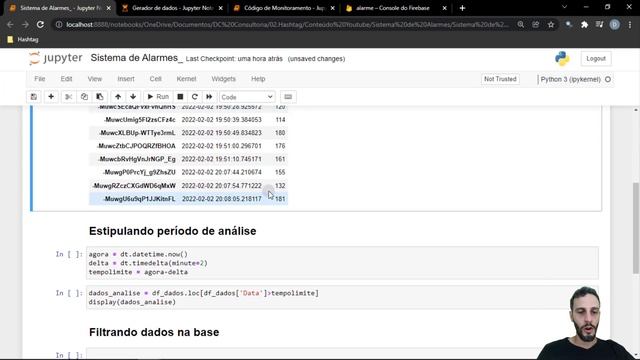640x360 pixels.
Task: Open the browser profile avatar
Action: pyautogui.click(x=614, y=24)
